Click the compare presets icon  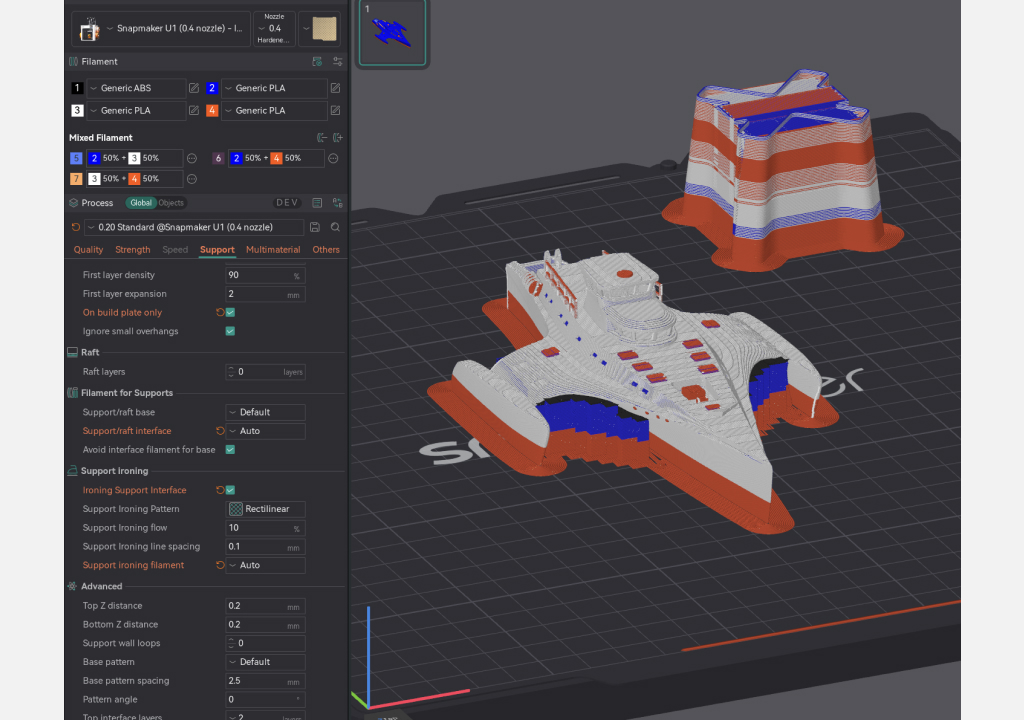click(338, 203)
